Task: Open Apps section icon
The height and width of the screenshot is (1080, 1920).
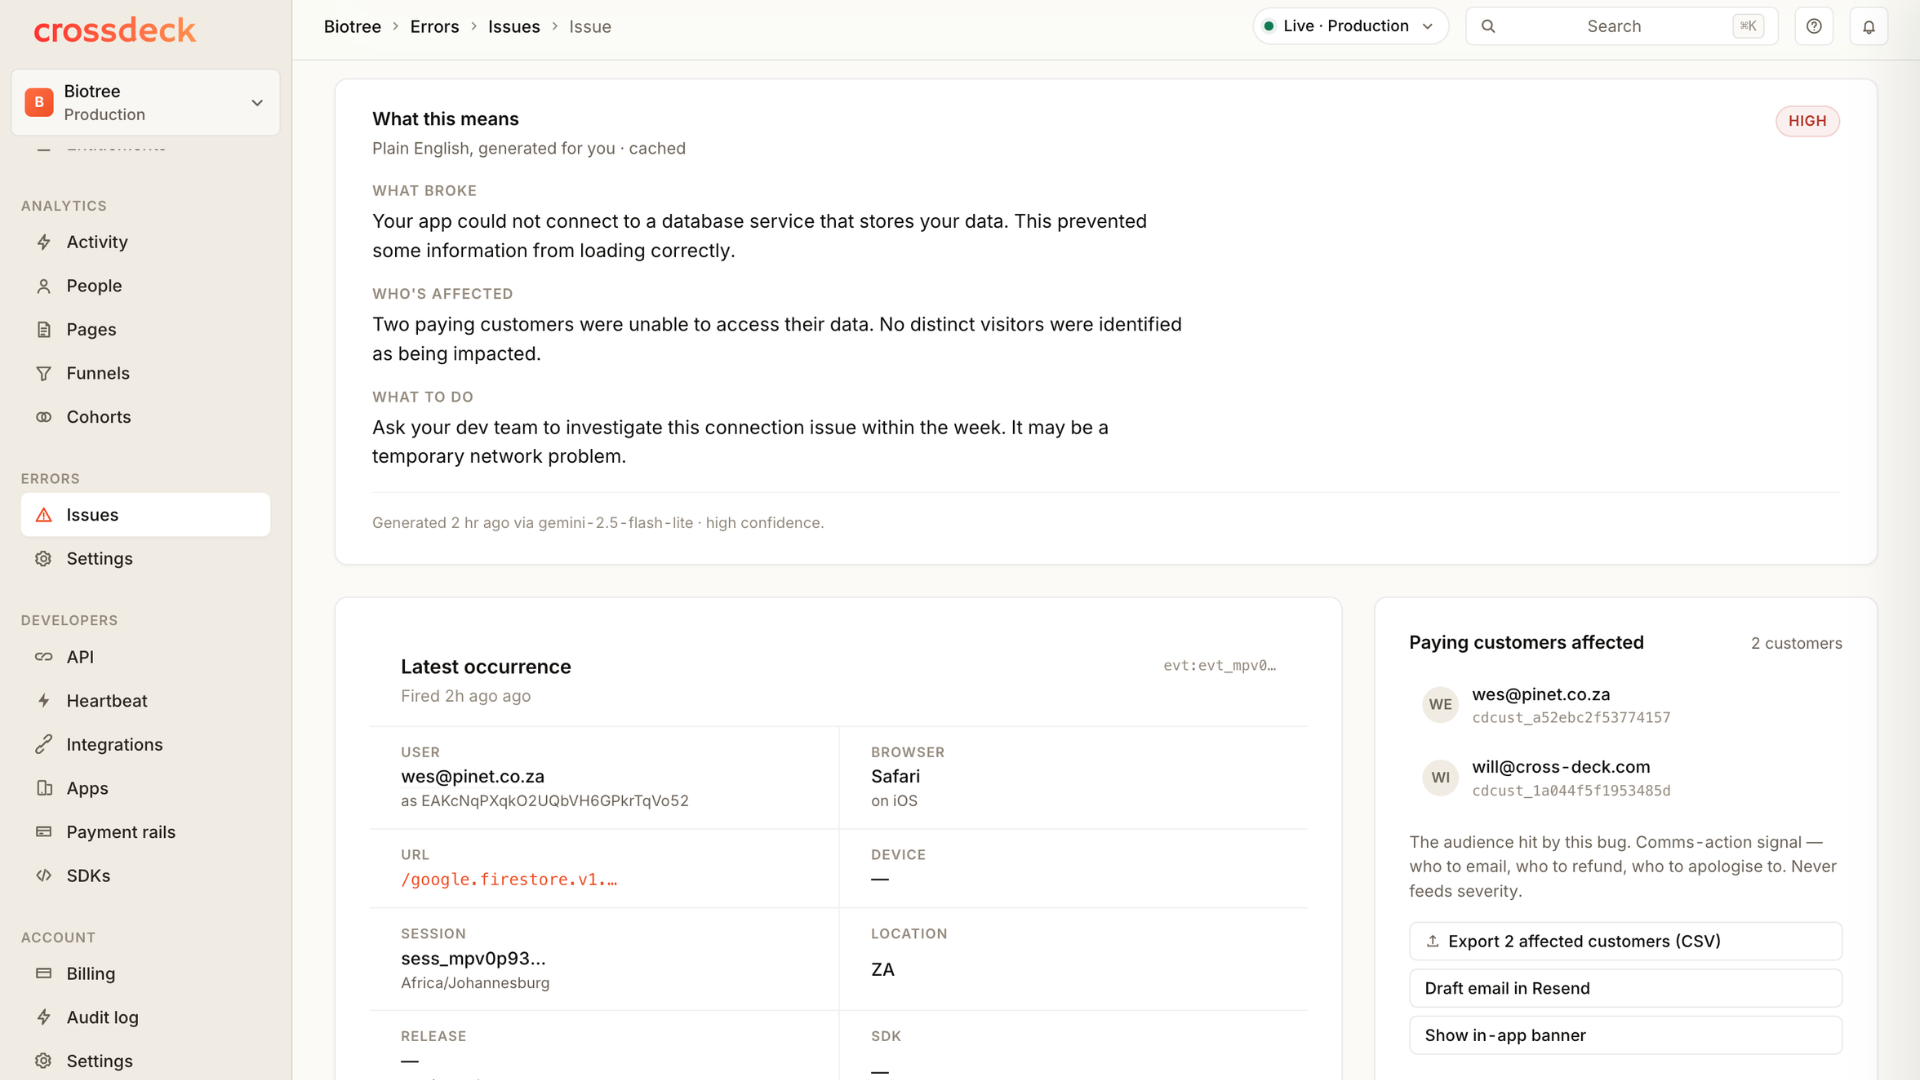Action: [44, 788]
